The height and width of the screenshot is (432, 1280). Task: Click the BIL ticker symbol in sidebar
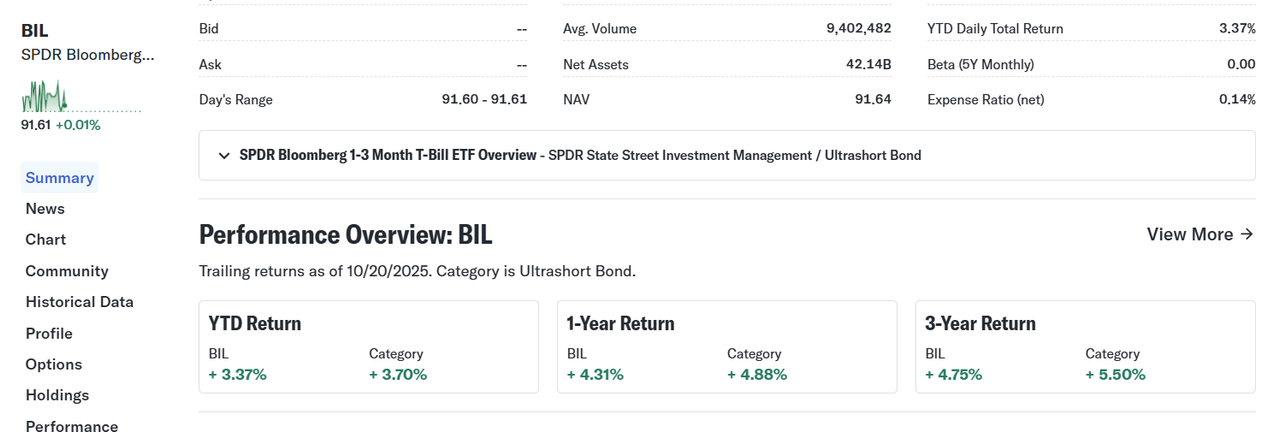point(34,31)
